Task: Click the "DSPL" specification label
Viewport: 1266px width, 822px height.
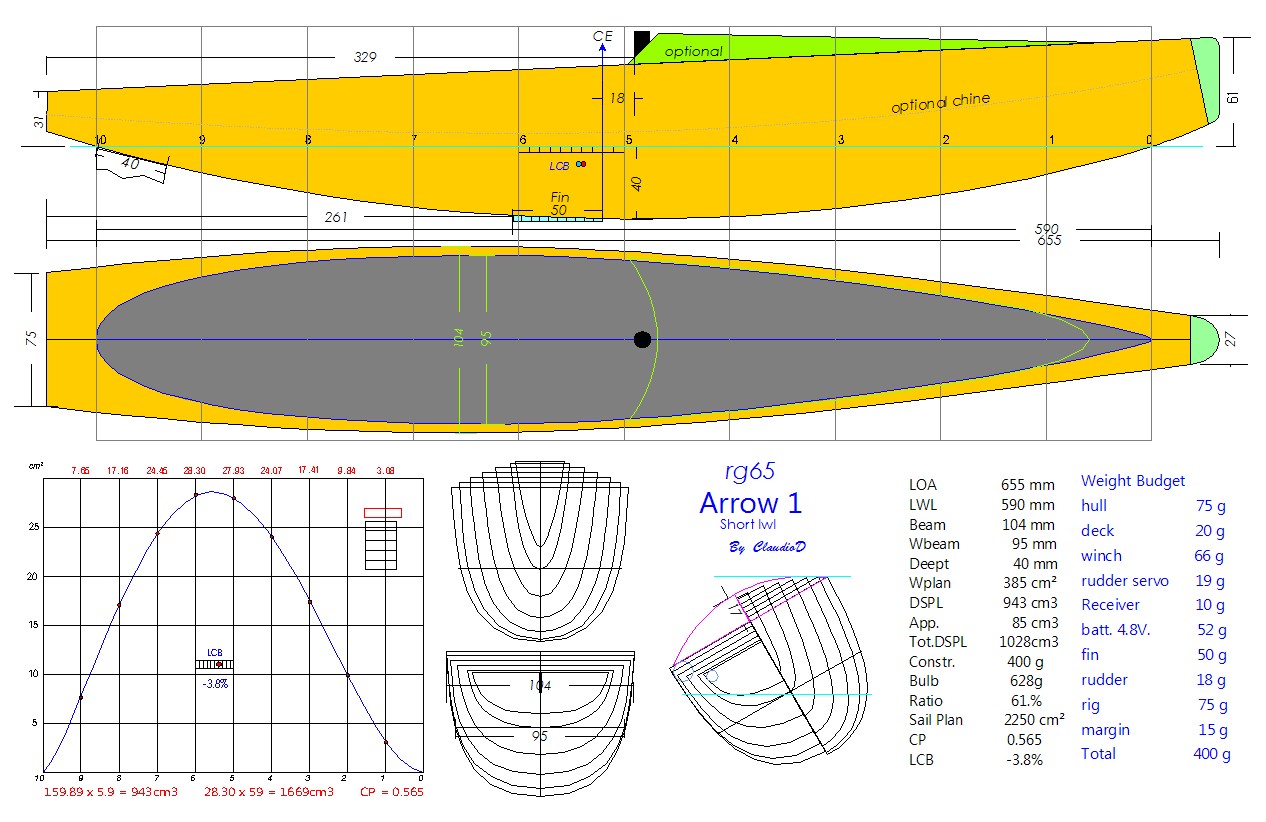Action: coord(926,603)
